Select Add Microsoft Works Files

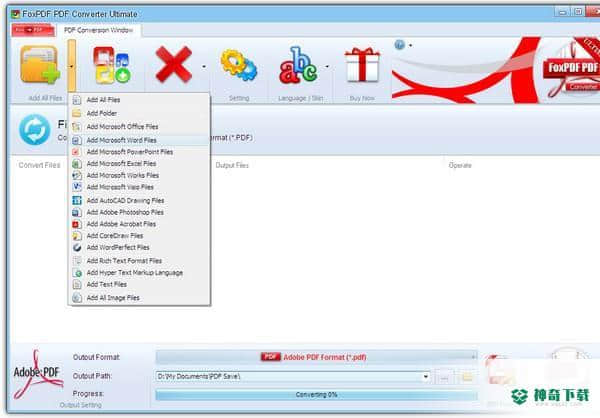pos(139,175)
